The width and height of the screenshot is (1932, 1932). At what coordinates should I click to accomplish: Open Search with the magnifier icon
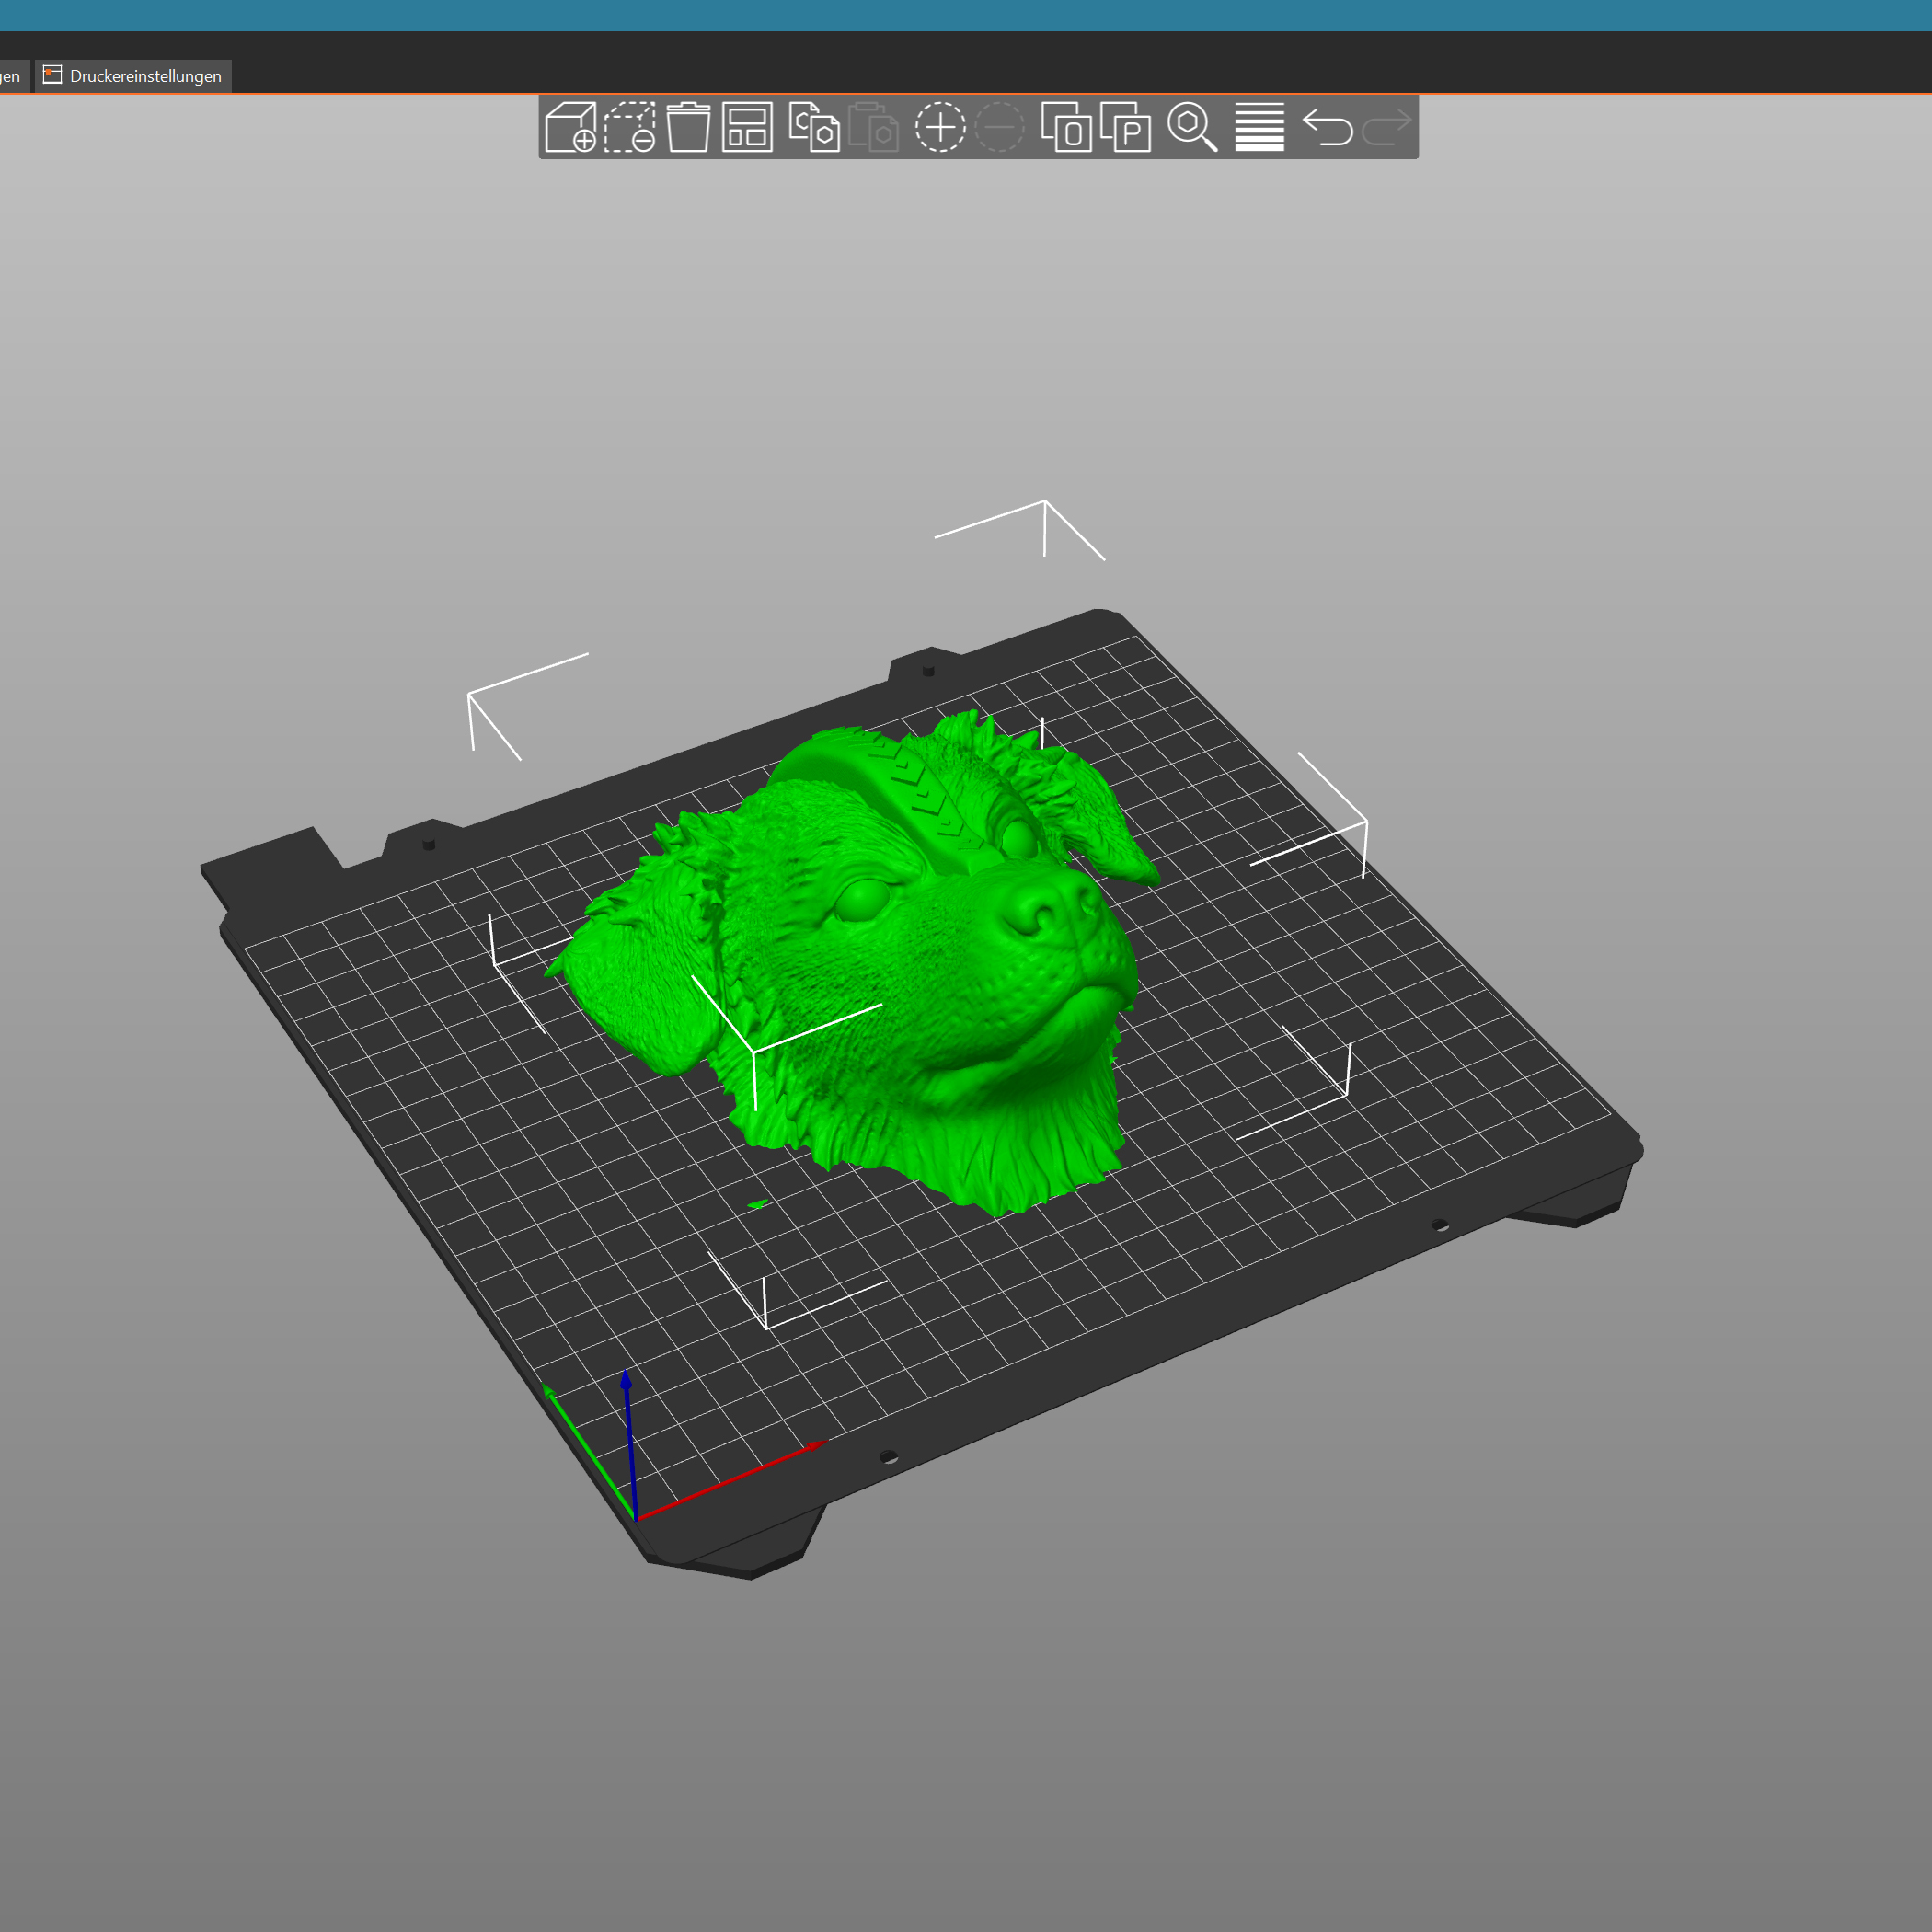point(1192,127)
